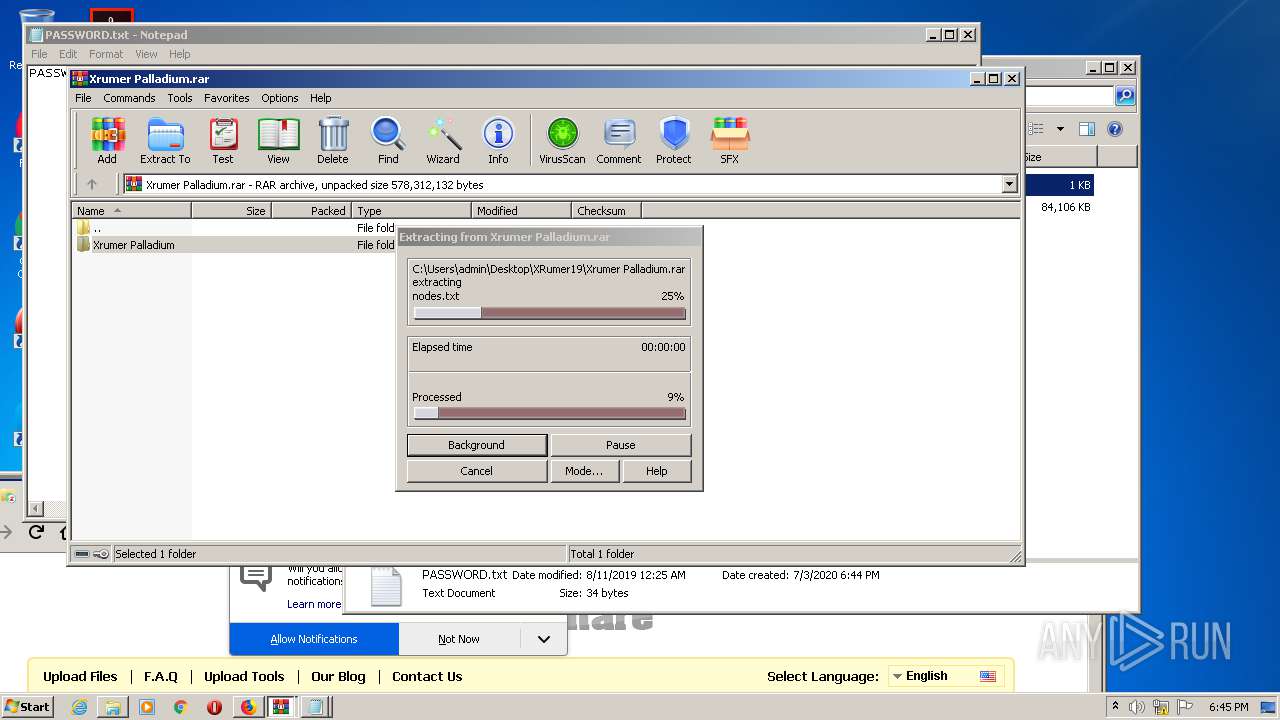Image resolution: width=1280 pixels, height=720 pixels.
Task: Open Notepad Format menu
Action: click(x=106, y=54)
